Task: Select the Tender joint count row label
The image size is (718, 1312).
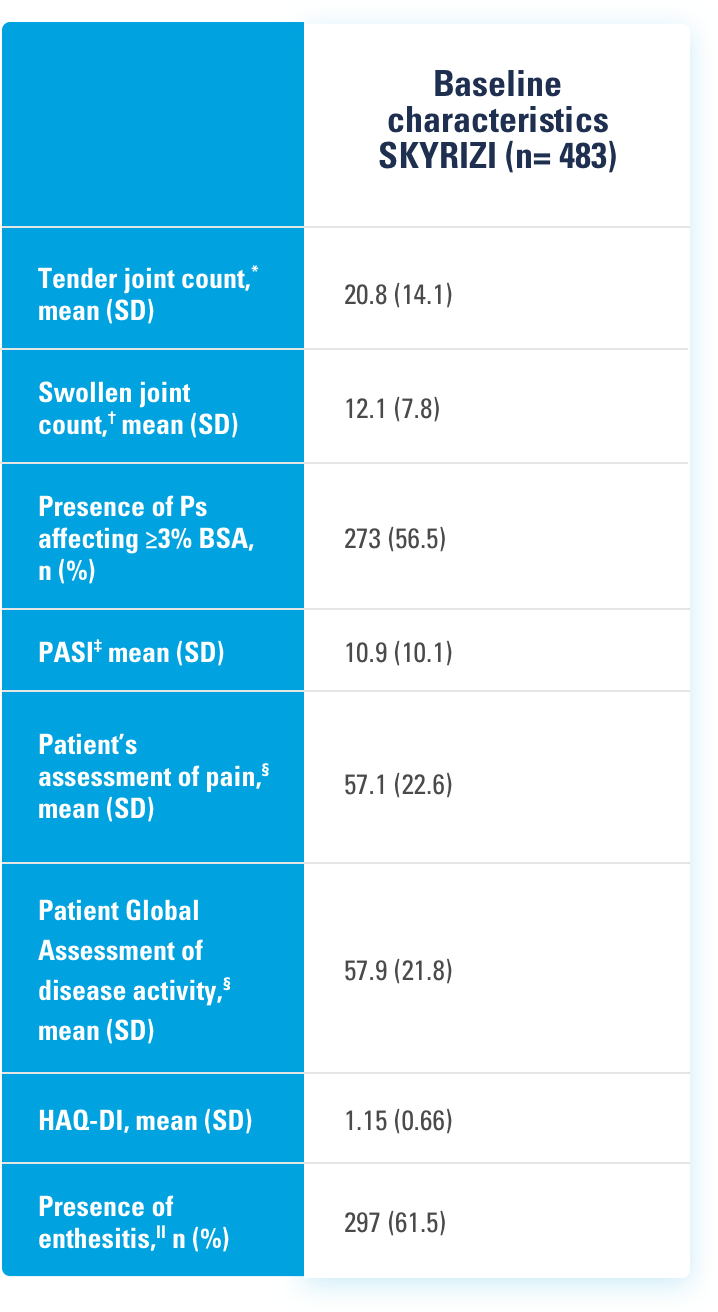Action: point(143,294)
